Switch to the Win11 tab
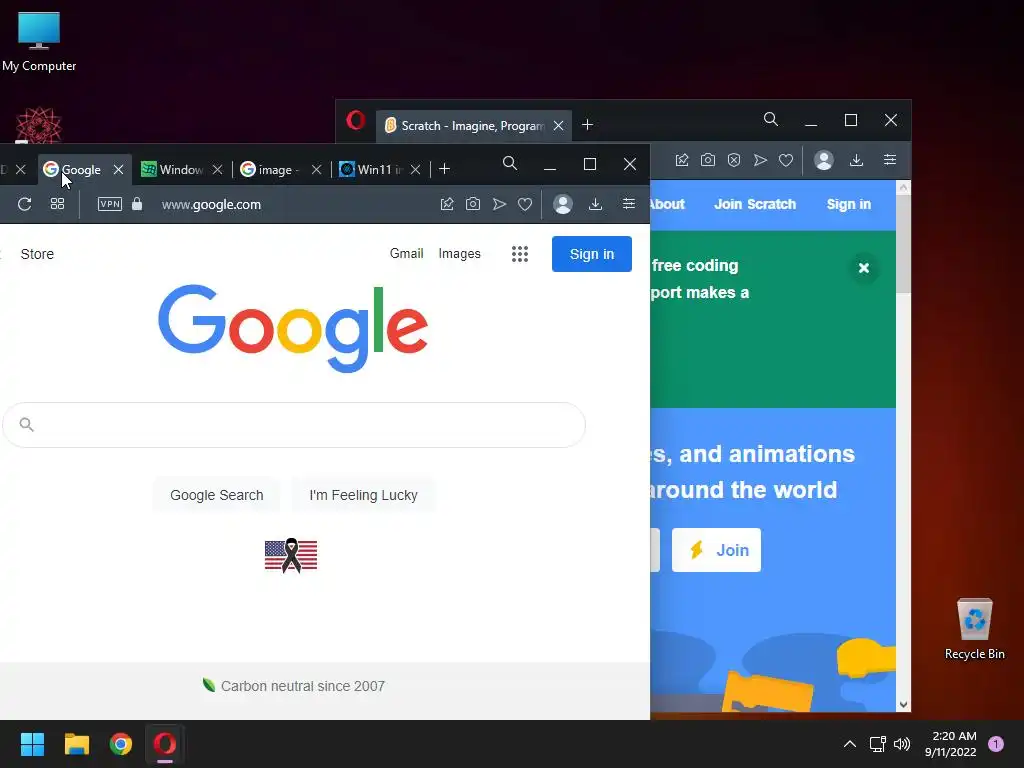This screenshot has height=768, width=1024. 371,170
